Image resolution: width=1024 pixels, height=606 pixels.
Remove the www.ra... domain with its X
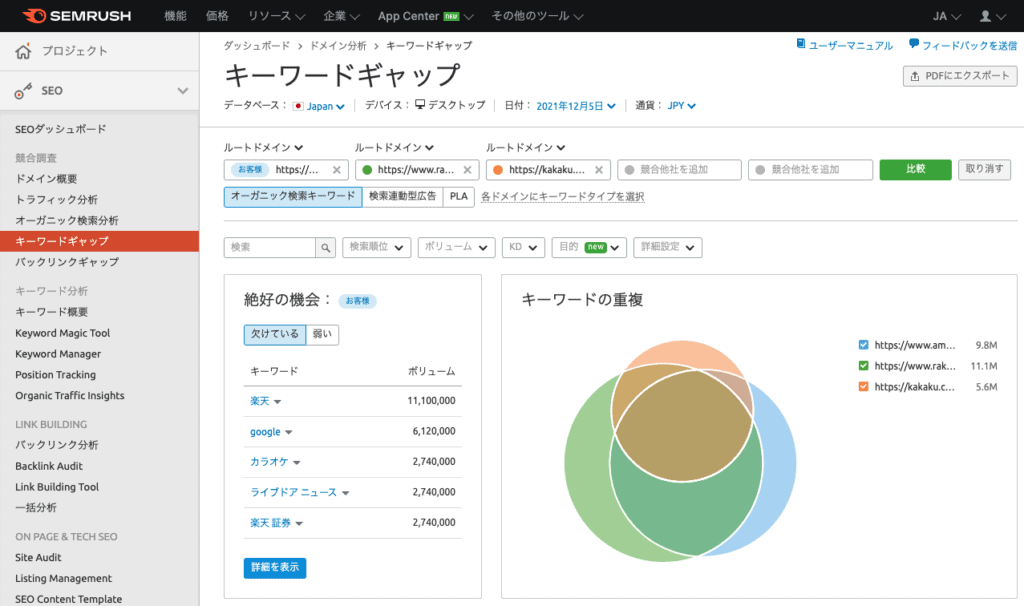coord(467,170)
